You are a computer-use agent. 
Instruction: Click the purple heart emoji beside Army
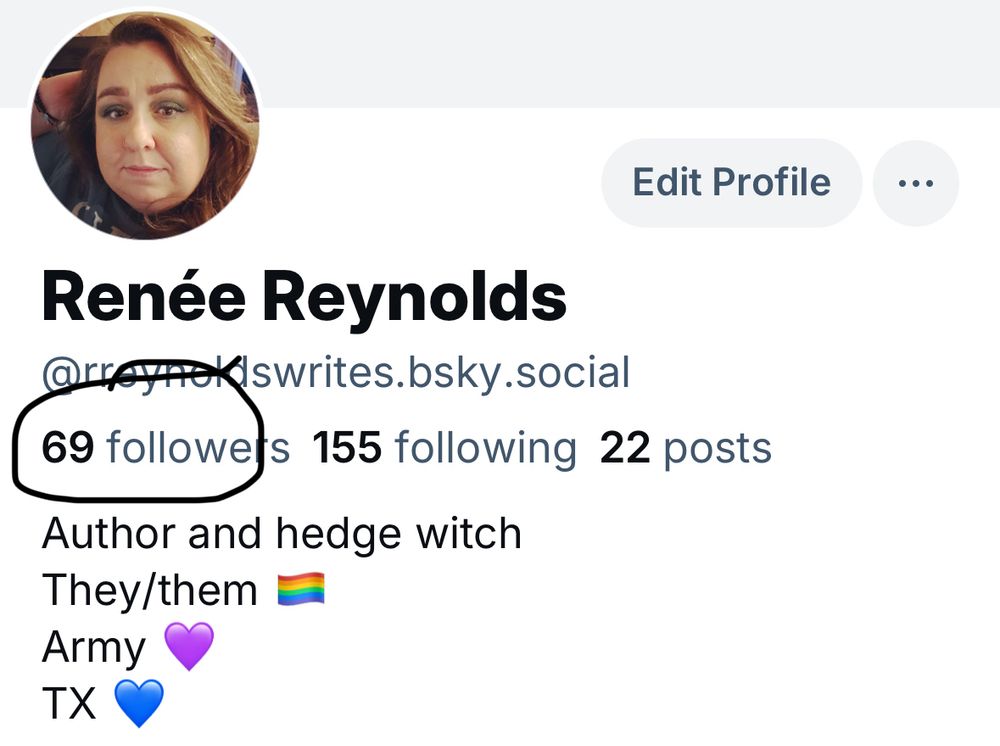click(x=189, y=646)
